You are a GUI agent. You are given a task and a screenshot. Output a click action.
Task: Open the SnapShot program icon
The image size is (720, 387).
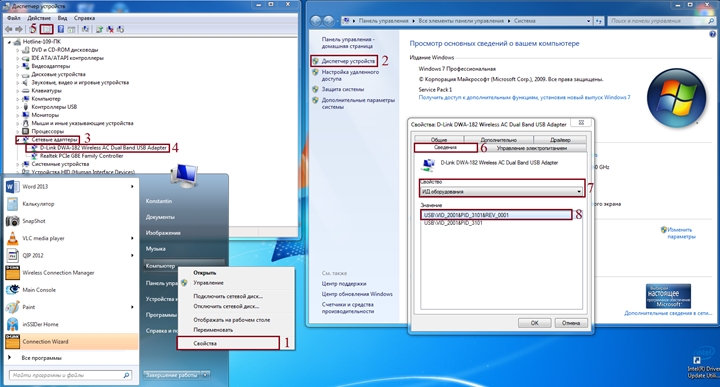tap(12, 221)
